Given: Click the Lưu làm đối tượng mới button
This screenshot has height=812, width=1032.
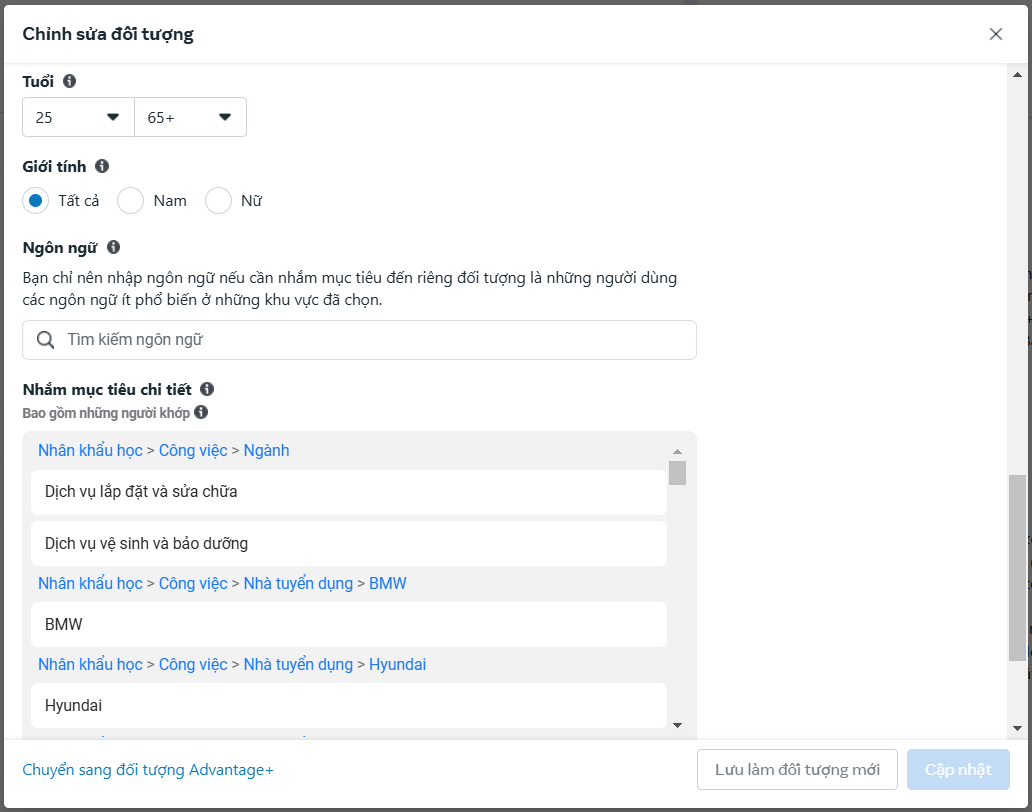Looking at the screenshot, I should [x=797, y=770].
